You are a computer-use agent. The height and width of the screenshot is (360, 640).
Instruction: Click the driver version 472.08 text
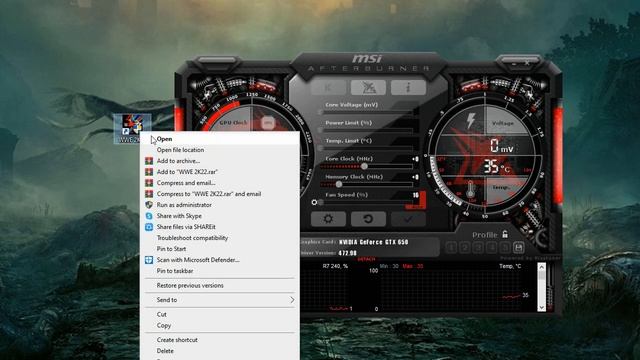pyautogui.click(x=347, y=253)
